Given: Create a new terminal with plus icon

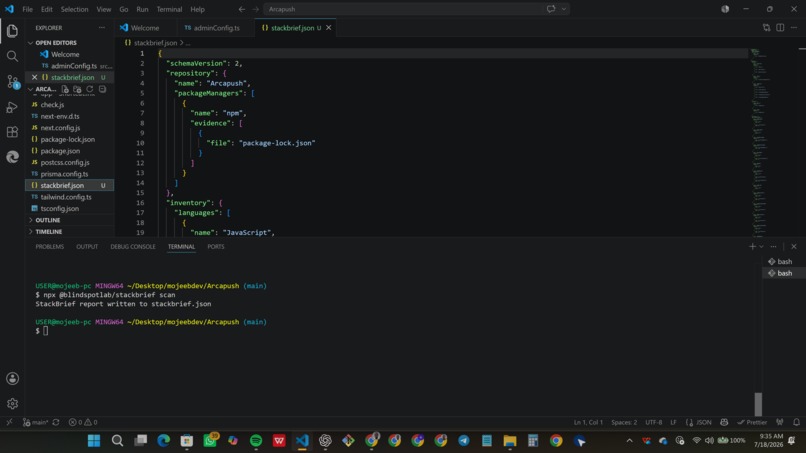Looking at the screenshot, I should point(752,247).
